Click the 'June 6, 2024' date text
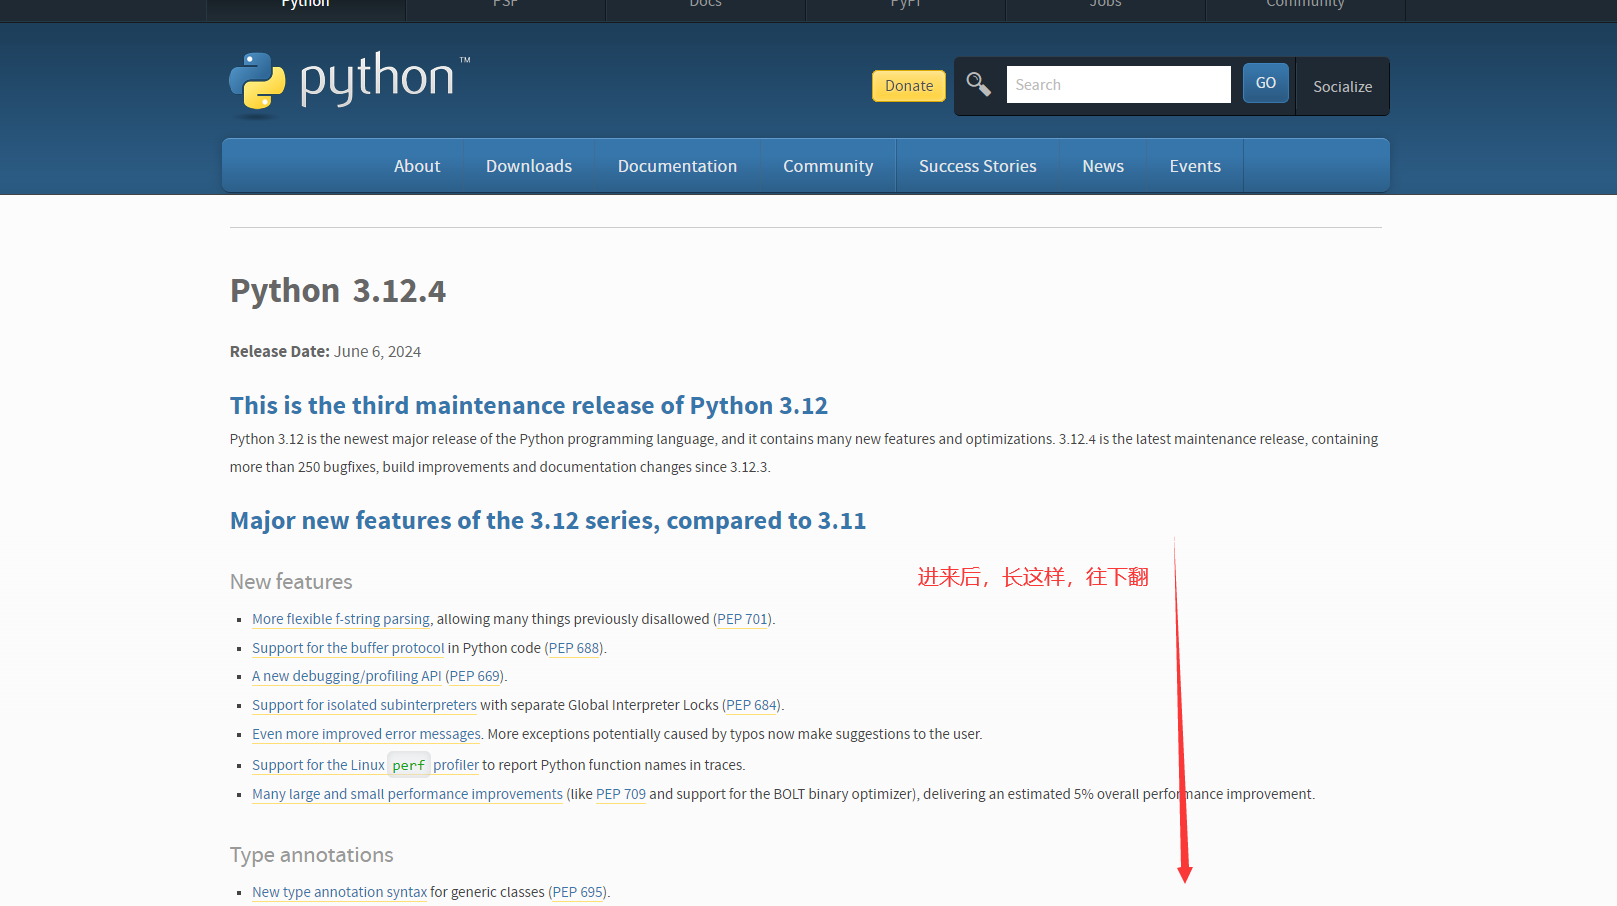Viewport: 1617px width, 906px height. pos(377,352)
